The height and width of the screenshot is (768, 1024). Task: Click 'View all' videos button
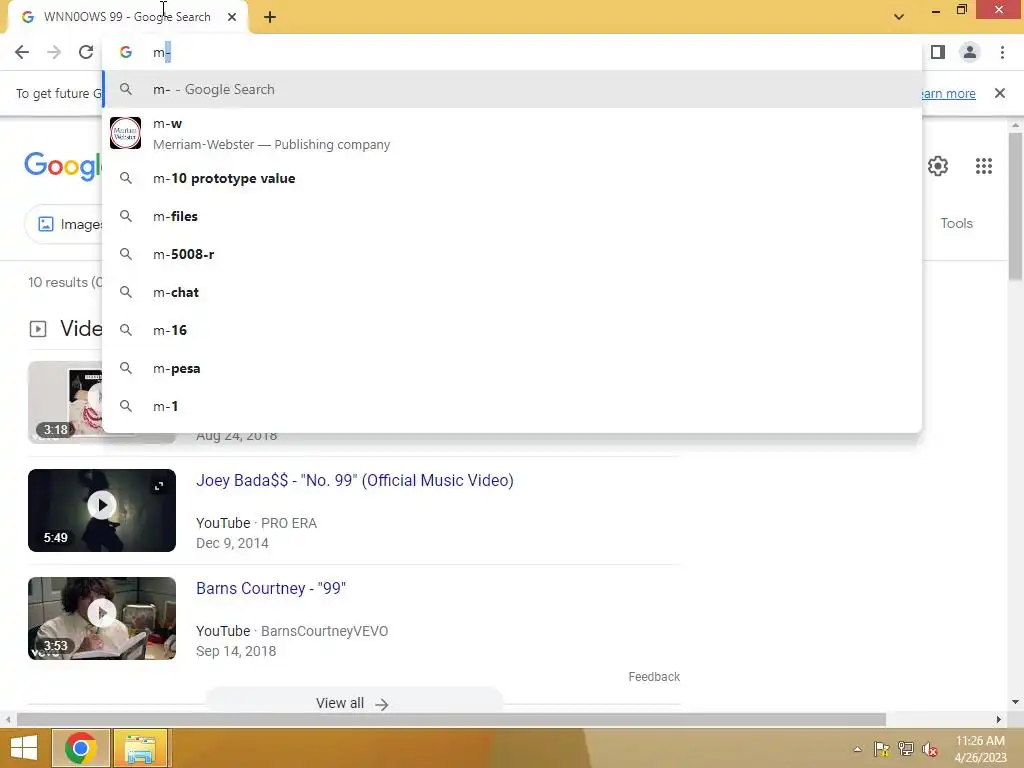(x=353, y=703)
